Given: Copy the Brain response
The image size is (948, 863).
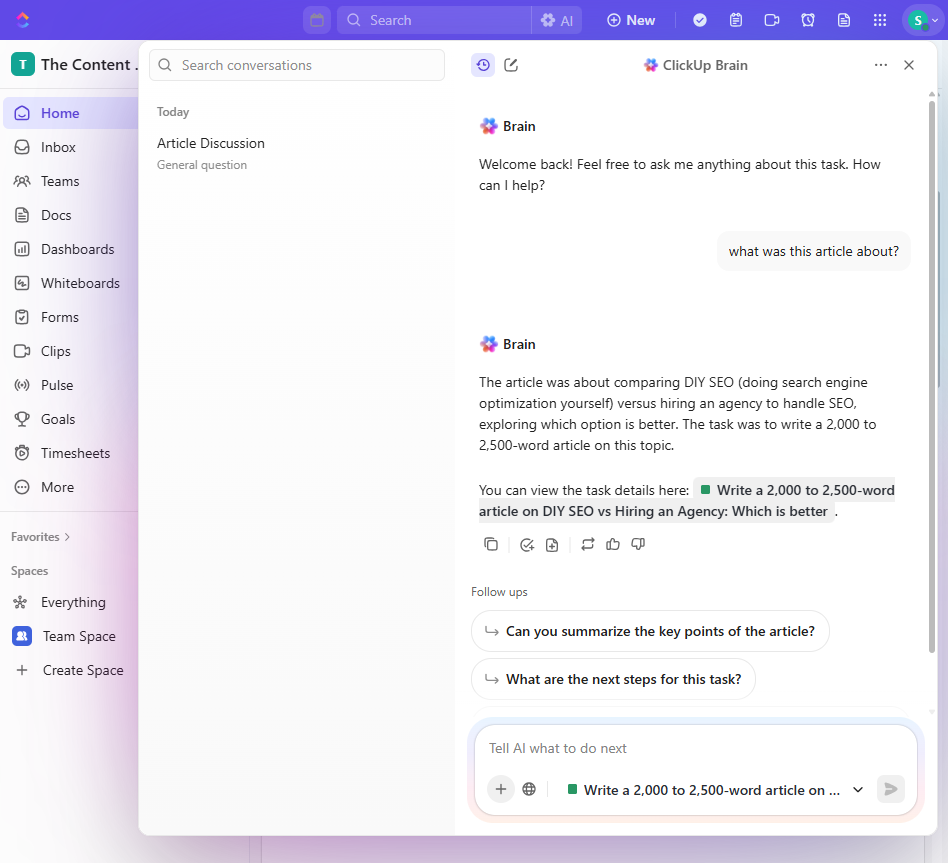Looking at the screenshot, I should [x=491, y=544].
